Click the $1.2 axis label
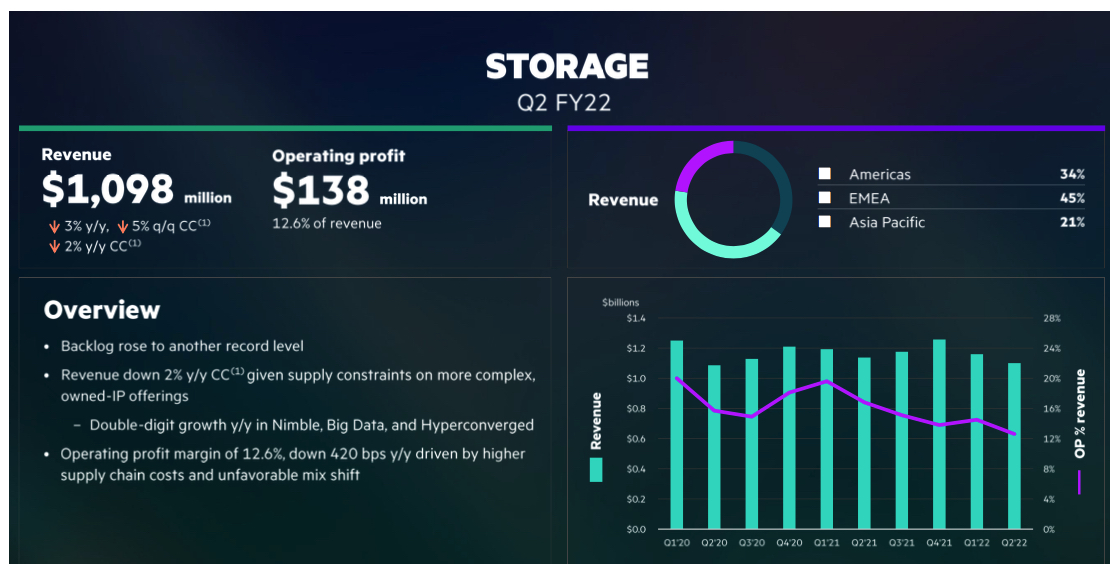 [x=636, y=348]
